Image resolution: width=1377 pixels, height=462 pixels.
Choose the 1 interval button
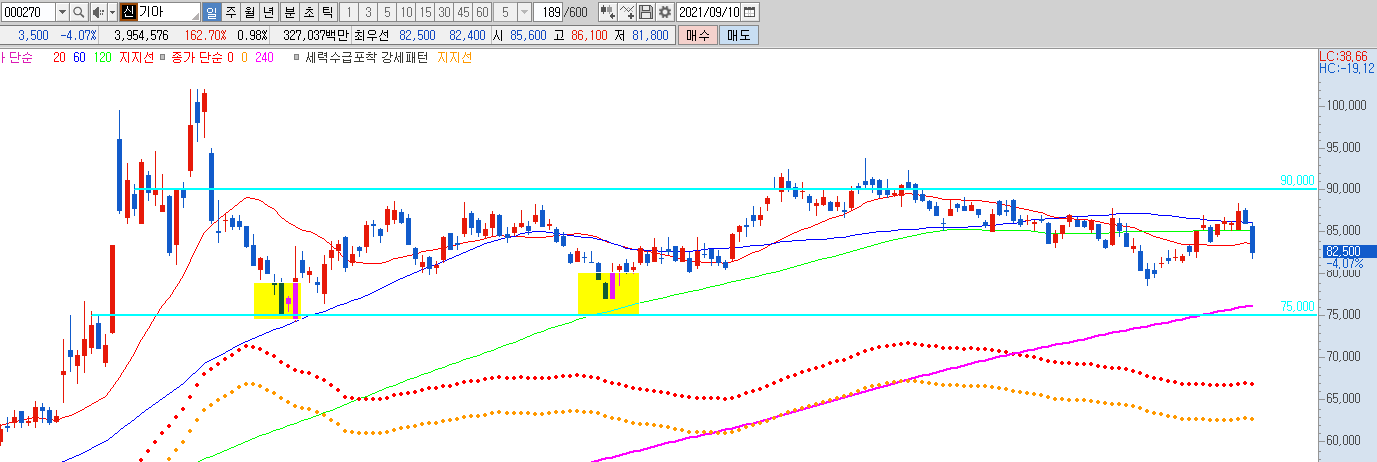[349, 12]
